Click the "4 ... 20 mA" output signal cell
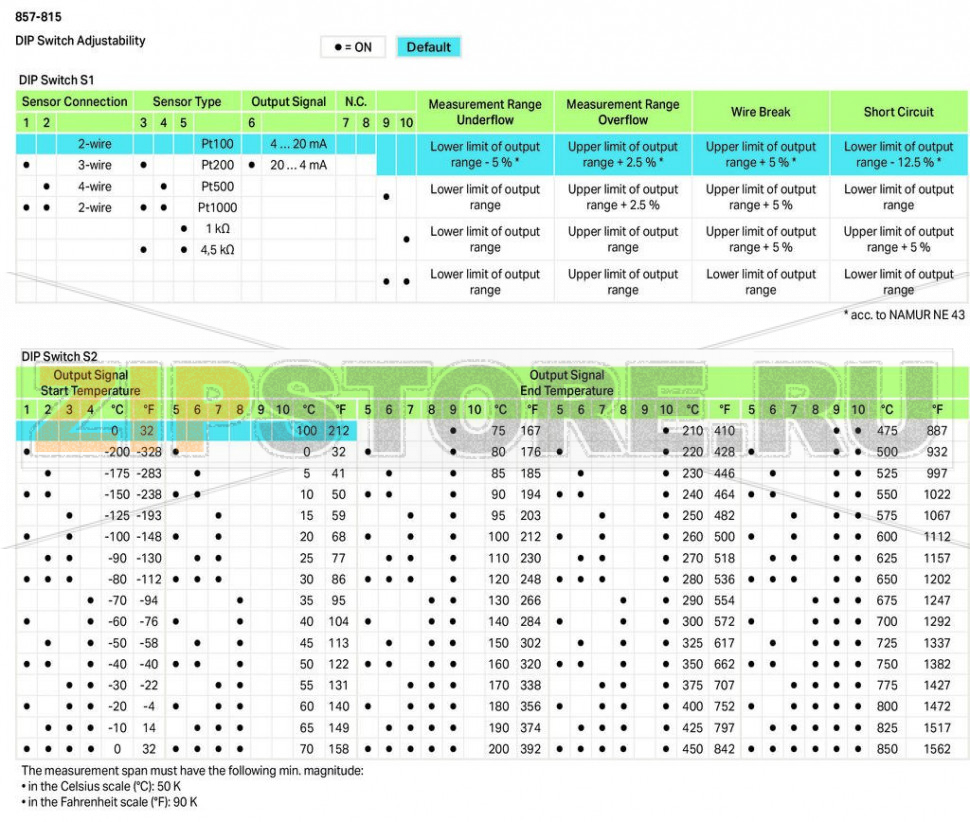The image size is (970, 822). click(298, 144)
